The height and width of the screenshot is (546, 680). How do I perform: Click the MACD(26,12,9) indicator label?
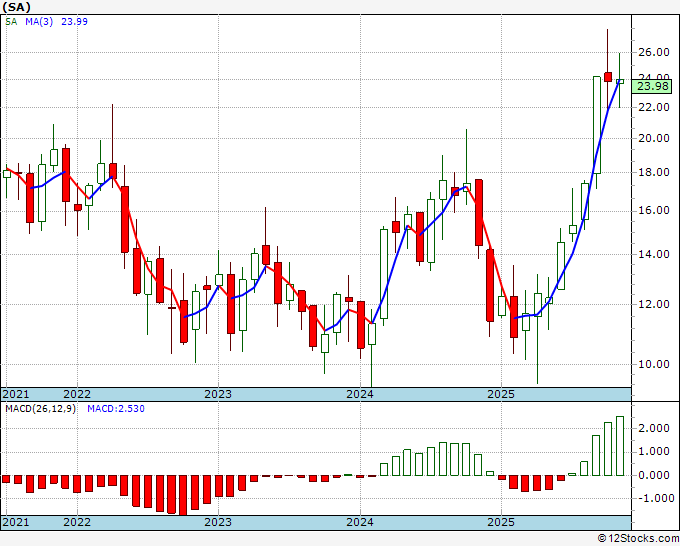click(40, 409)
